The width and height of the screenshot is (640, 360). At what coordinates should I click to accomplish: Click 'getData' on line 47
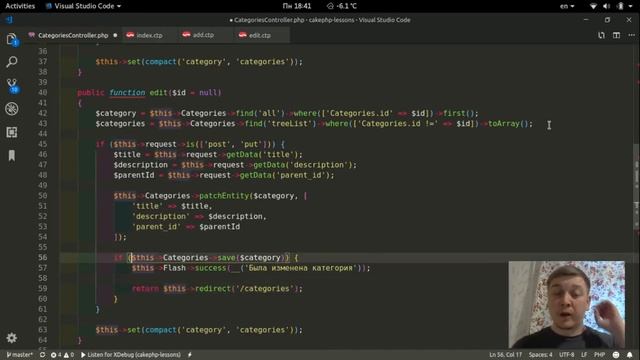pyautogui.click(x=269, y=165)
